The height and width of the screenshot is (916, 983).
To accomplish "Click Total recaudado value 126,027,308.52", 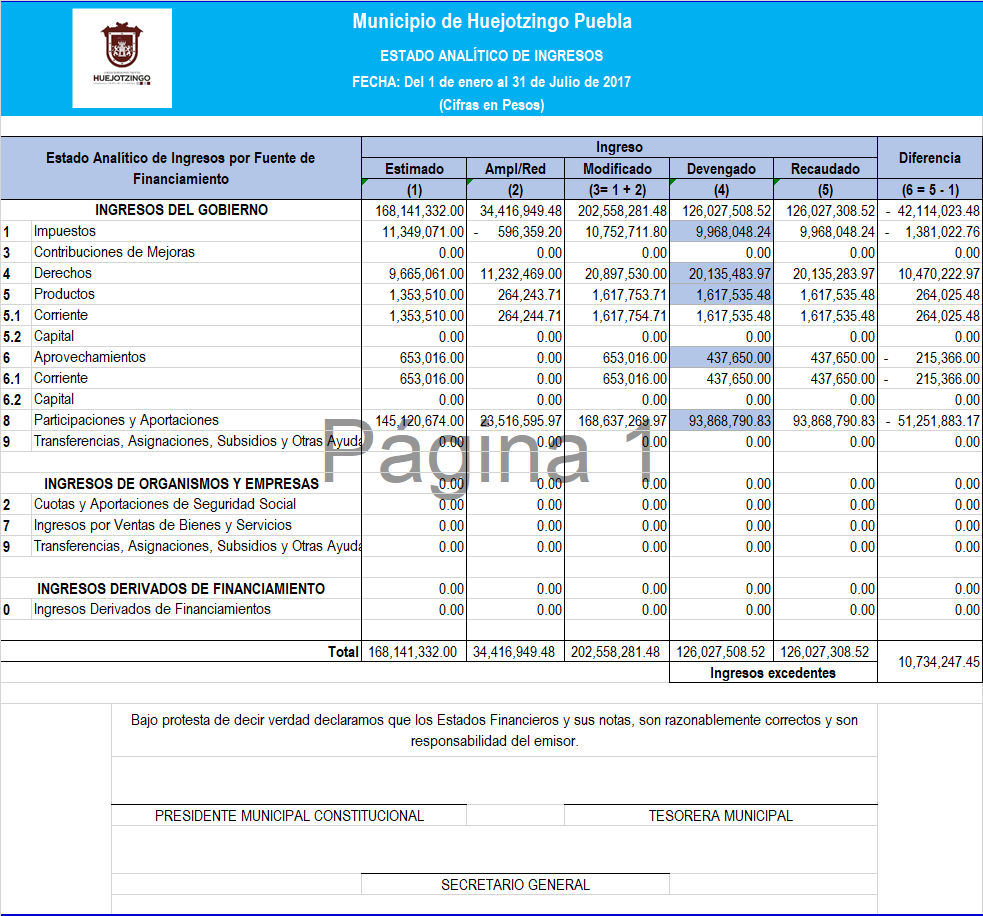I will coord(824,652).
